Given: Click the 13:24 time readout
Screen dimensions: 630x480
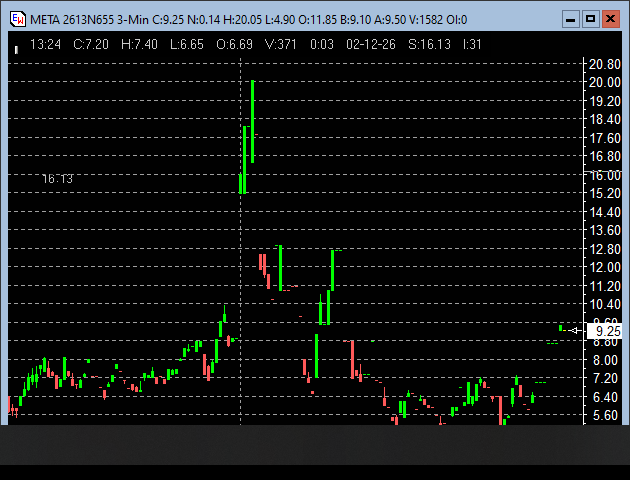Looking at the screenshot, I should (x=45, y=45).
